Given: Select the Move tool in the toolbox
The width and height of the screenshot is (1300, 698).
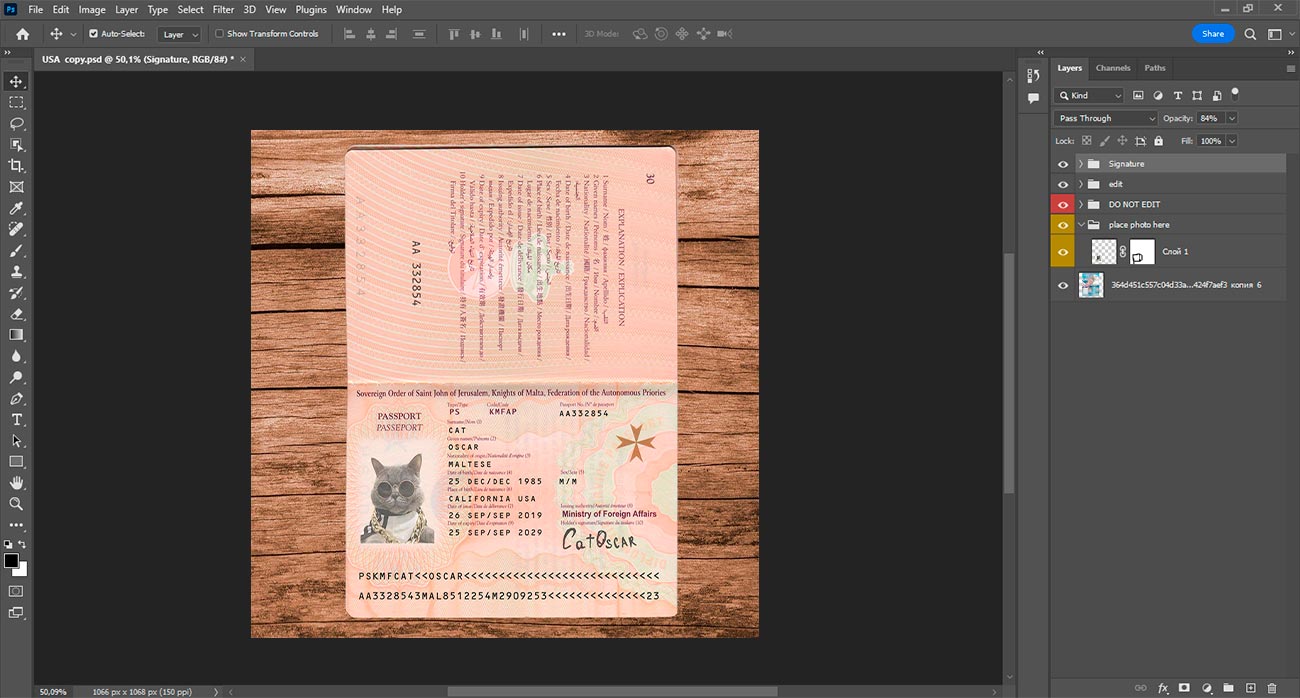Looking at the screenshot, I should click(x=16, y=81).
